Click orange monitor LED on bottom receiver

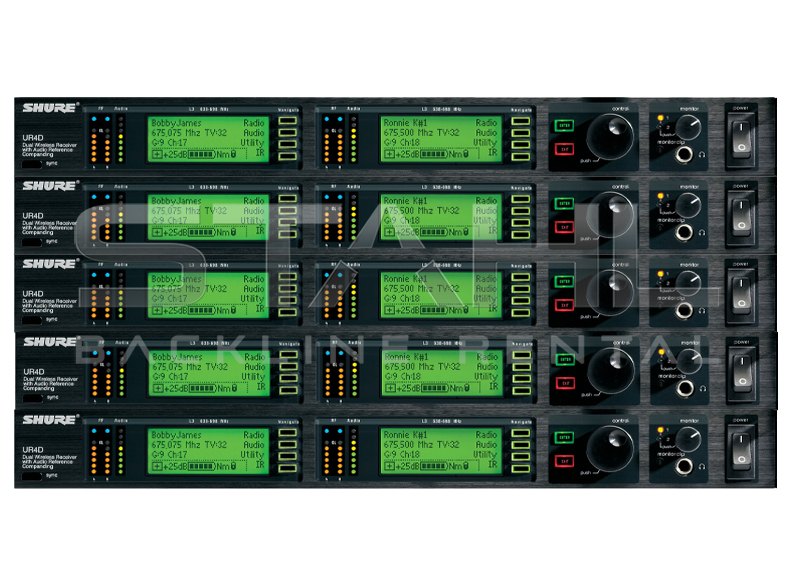[660, 430]
